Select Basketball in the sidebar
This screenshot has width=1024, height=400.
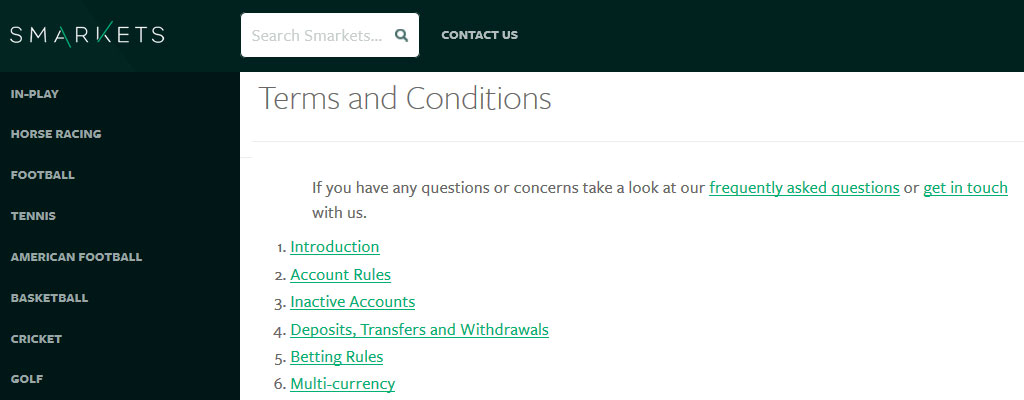click(49, 298)
